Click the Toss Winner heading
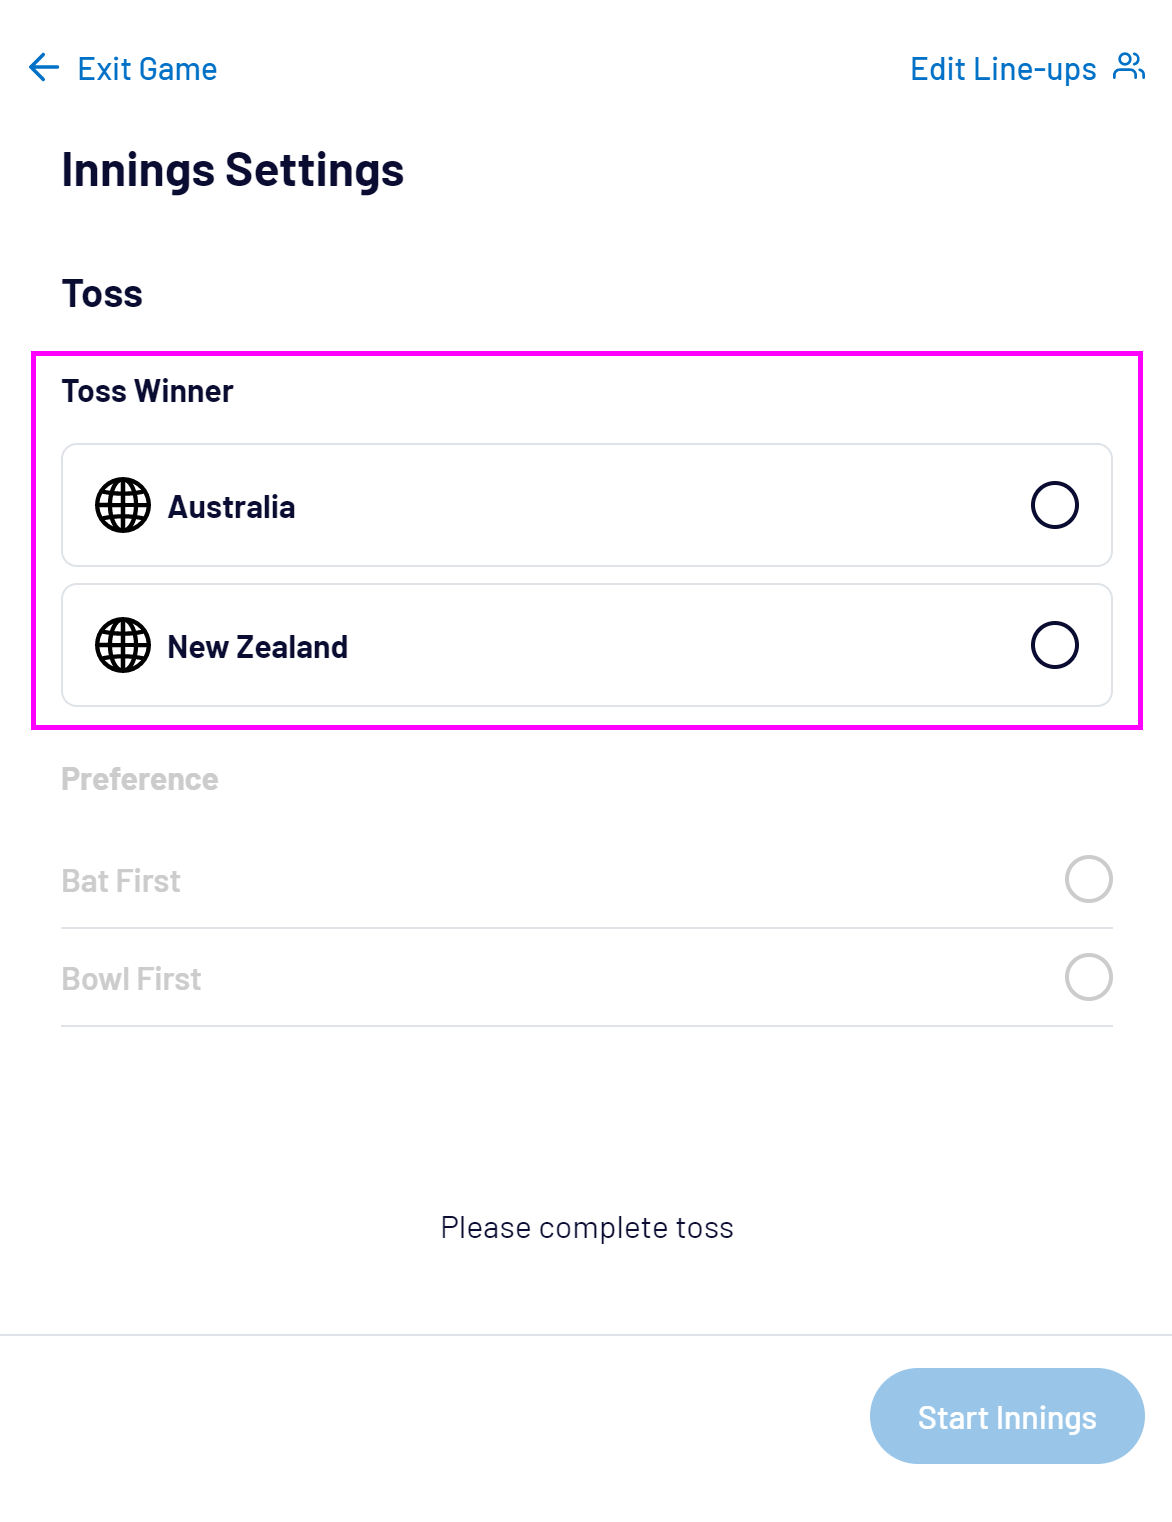 (147, 391)
